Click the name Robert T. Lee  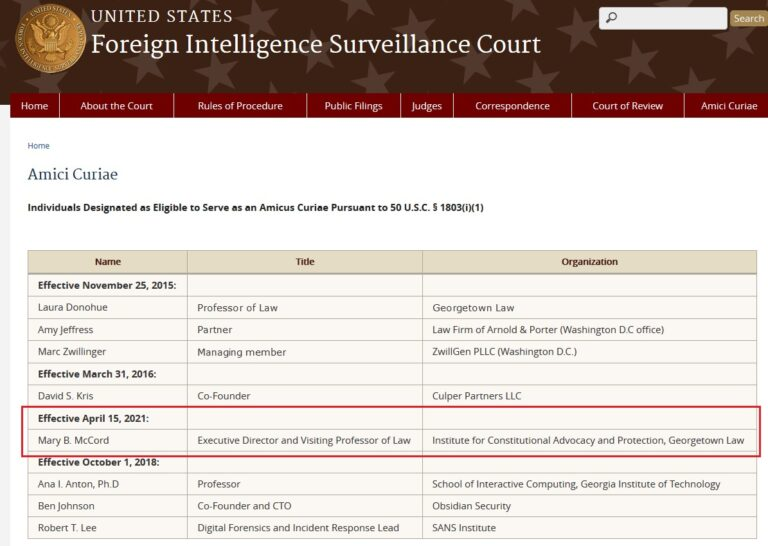[x=67, y=528]
